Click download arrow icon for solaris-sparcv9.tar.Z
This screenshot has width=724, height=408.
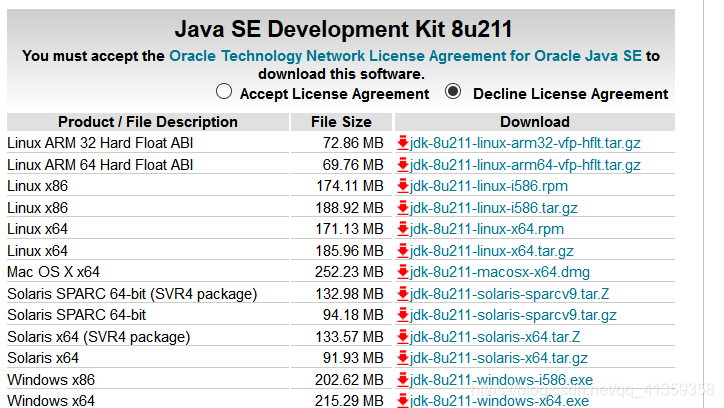coord(403,294)
